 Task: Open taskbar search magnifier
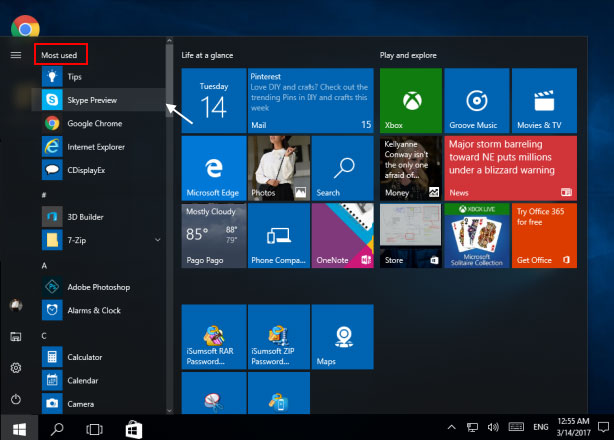tap(57, 428)
